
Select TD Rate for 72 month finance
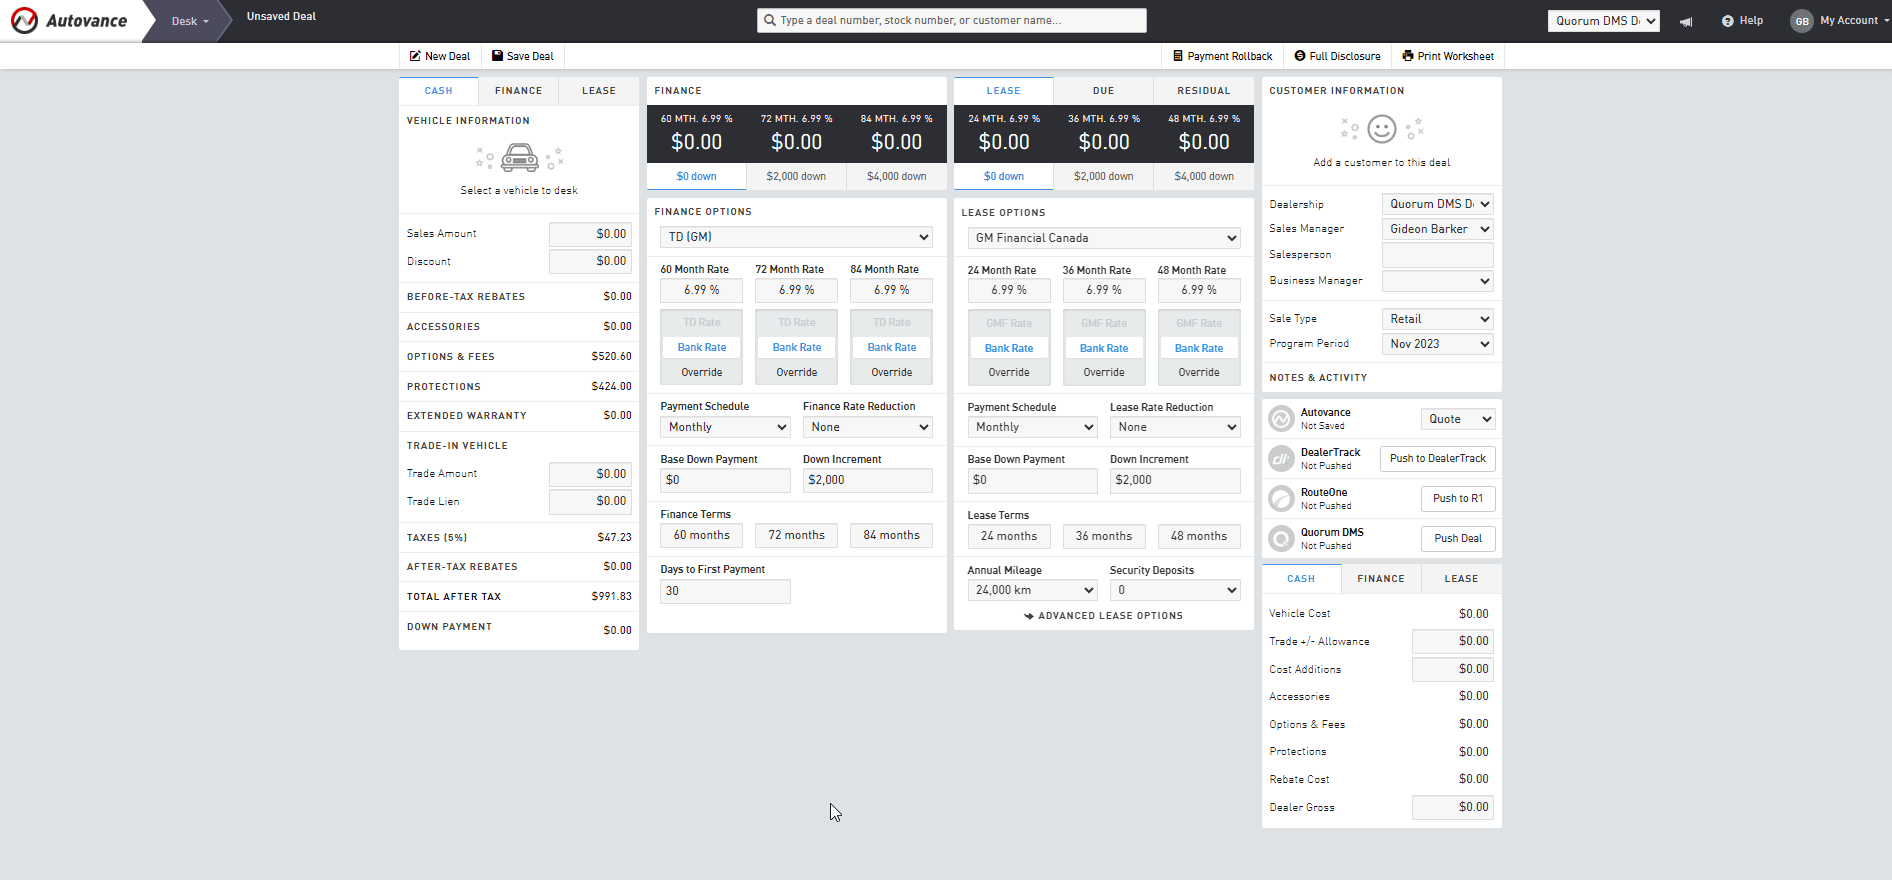[x=797, y=322]
